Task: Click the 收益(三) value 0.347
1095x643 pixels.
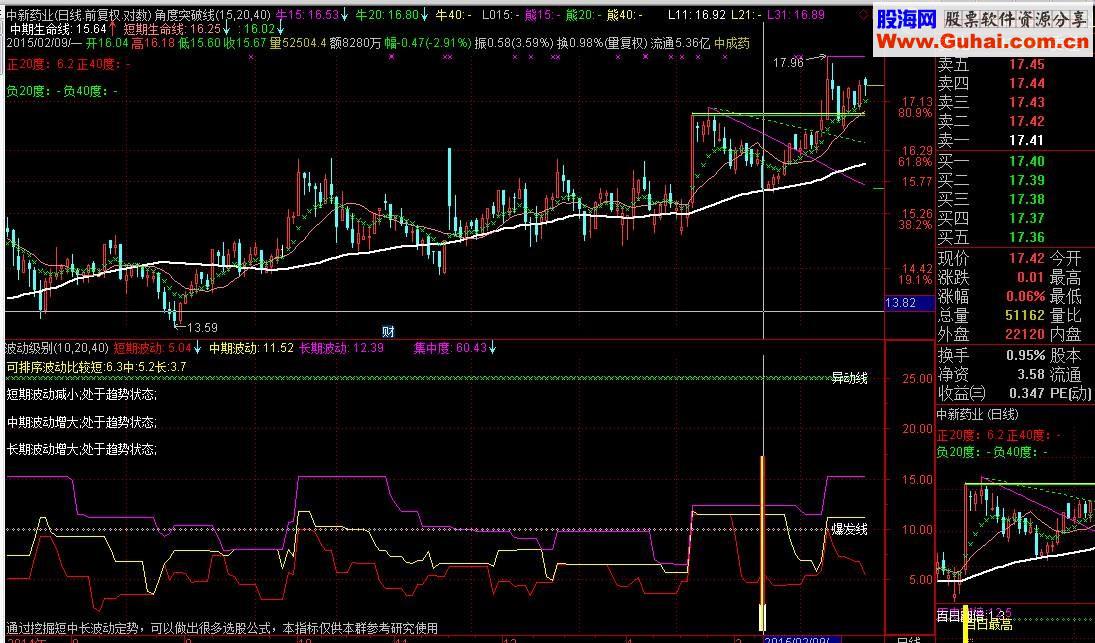Action: pyautogui.click(x=1027, y=393)
